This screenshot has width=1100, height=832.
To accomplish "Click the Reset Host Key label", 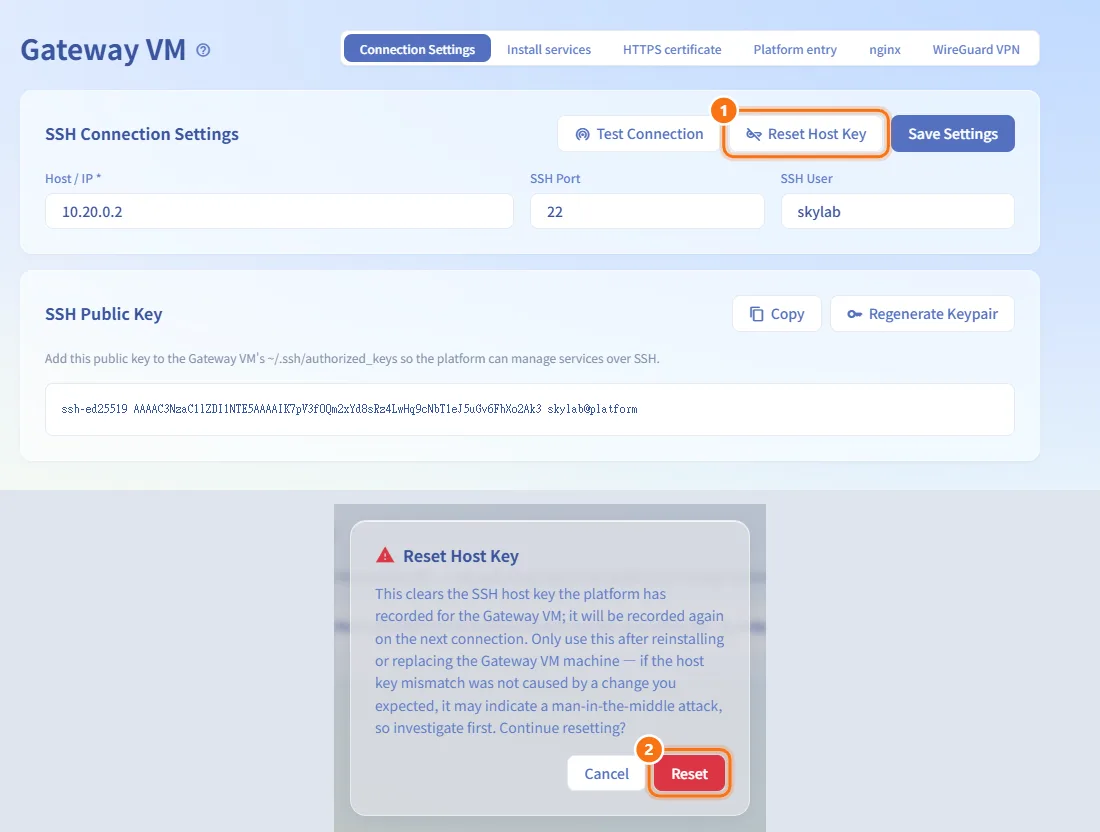I will point(817,134).
